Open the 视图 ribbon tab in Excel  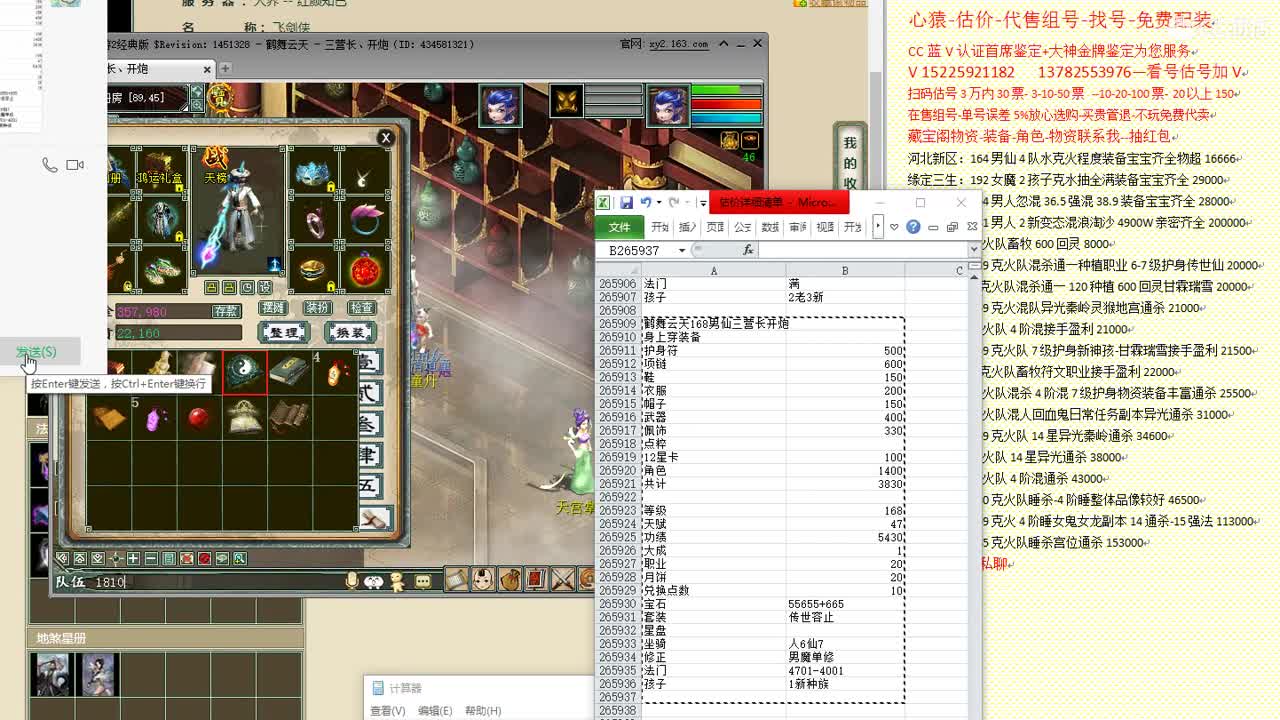825,227
